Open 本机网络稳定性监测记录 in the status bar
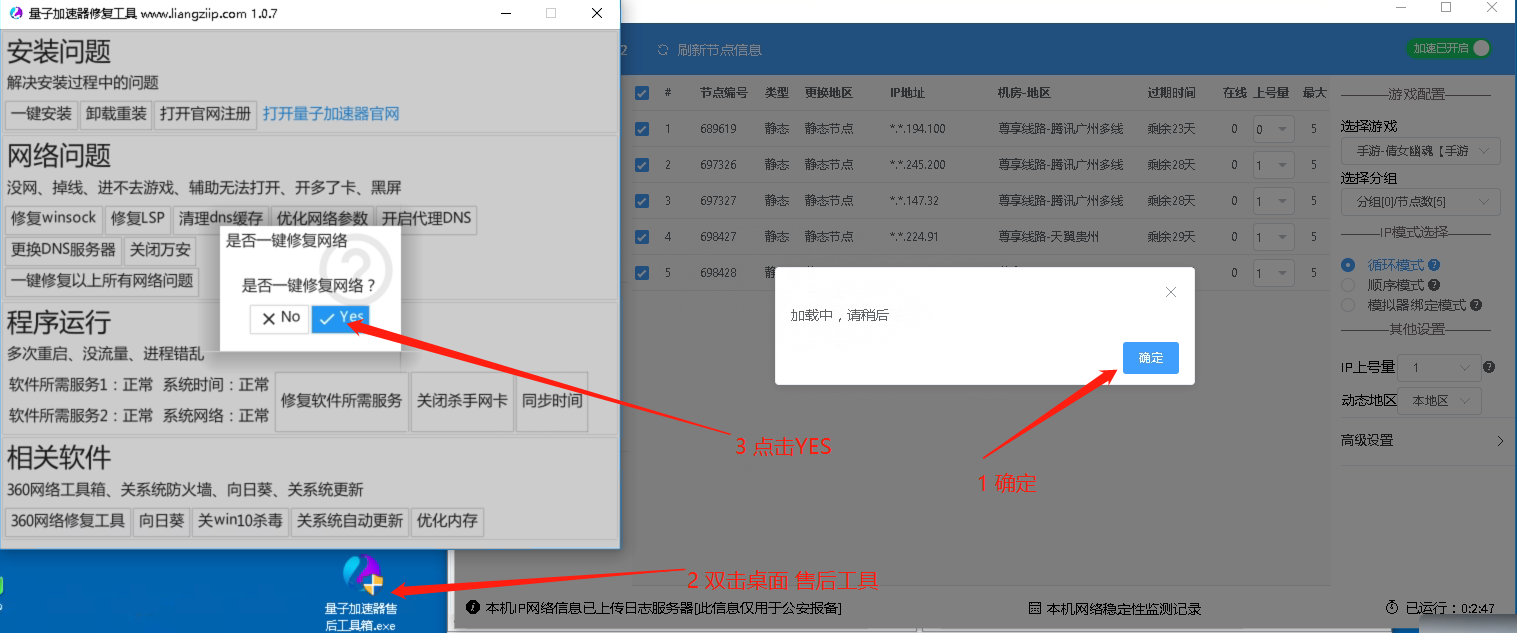 point(1114,609)
